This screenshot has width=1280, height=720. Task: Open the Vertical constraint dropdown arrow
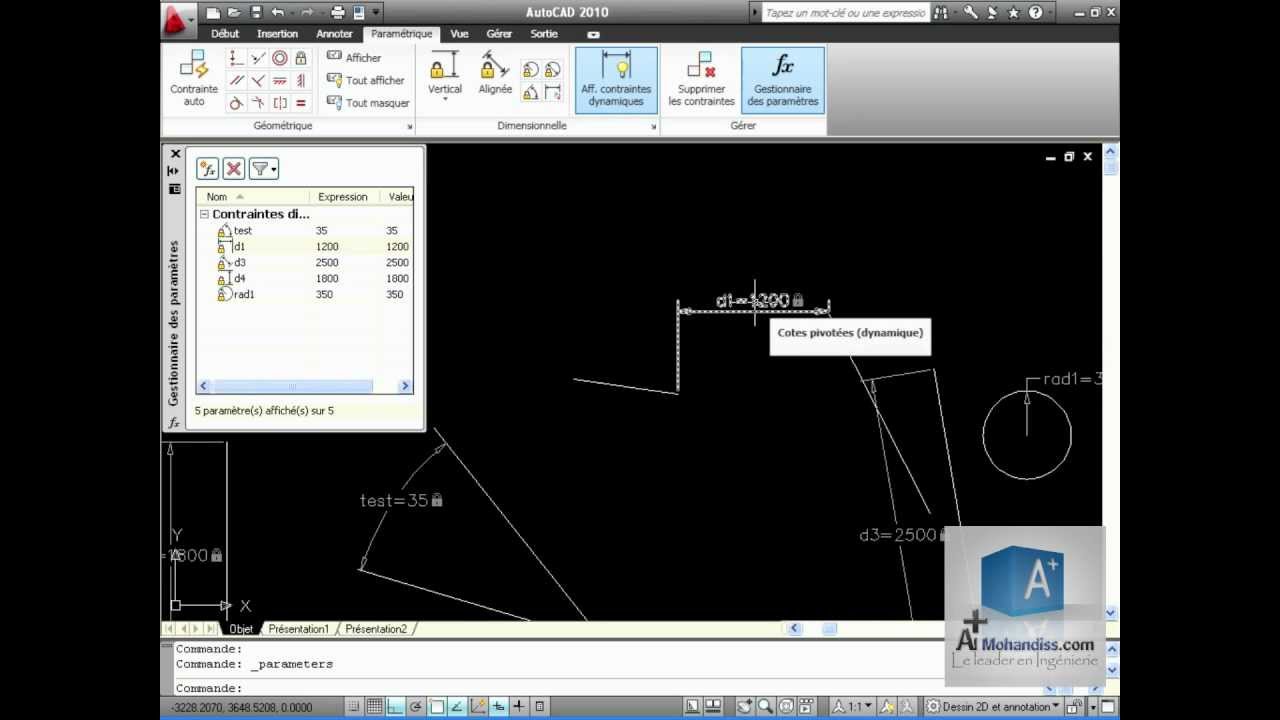coord(445,100)
